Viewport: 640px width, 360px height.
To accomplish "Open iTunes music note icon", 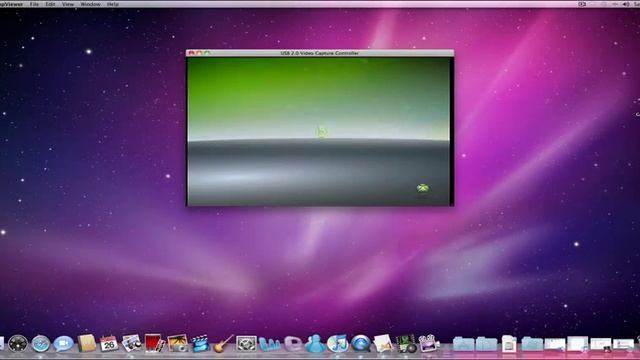I will pos(338,344).
